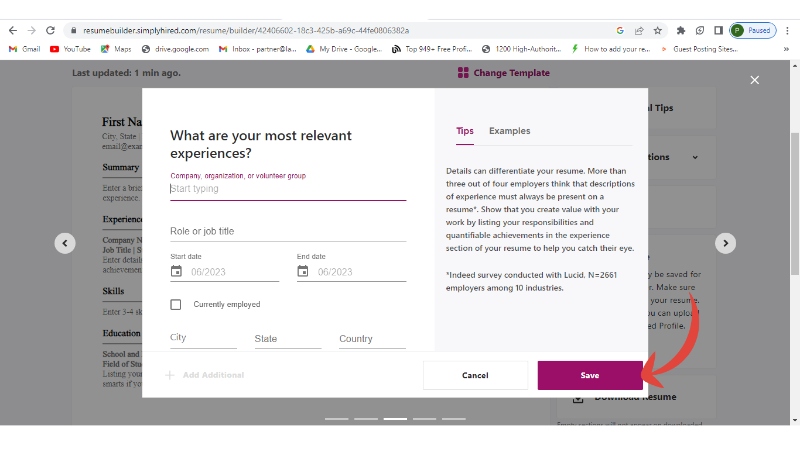Tick the Currently employed checkbox
The image size is (800, 449).
point(176,304)
